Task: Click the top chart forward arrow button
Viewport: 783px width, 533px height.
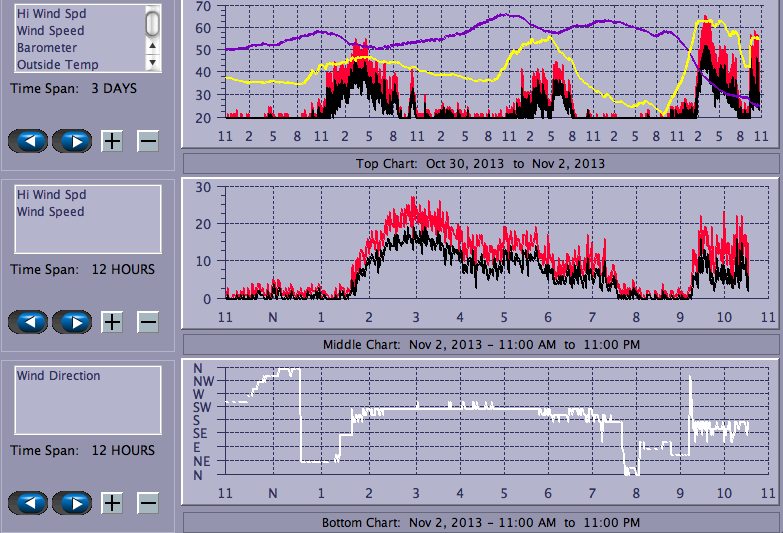Action: (x=72, y=140)
